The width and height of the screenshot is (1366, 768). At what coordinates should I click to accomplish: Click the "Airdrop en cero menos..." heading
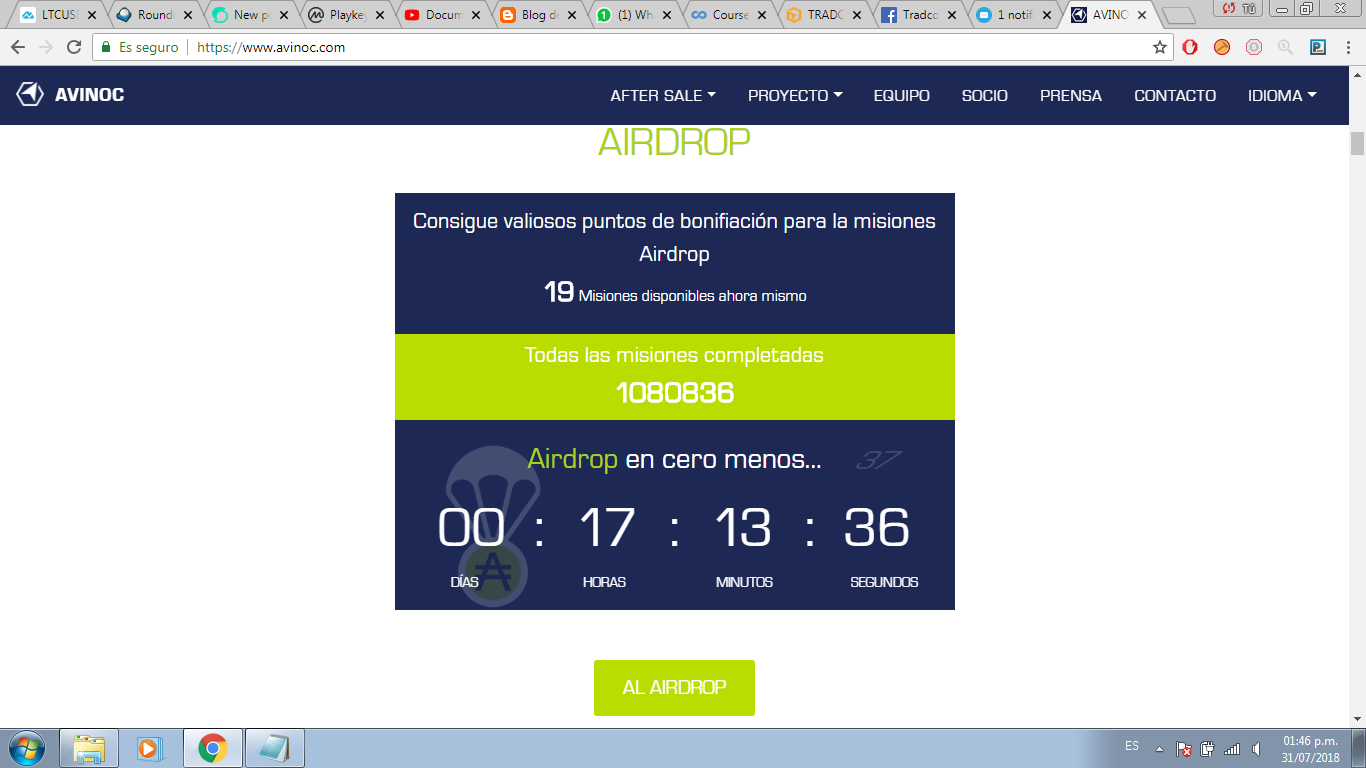click(674, 460)
